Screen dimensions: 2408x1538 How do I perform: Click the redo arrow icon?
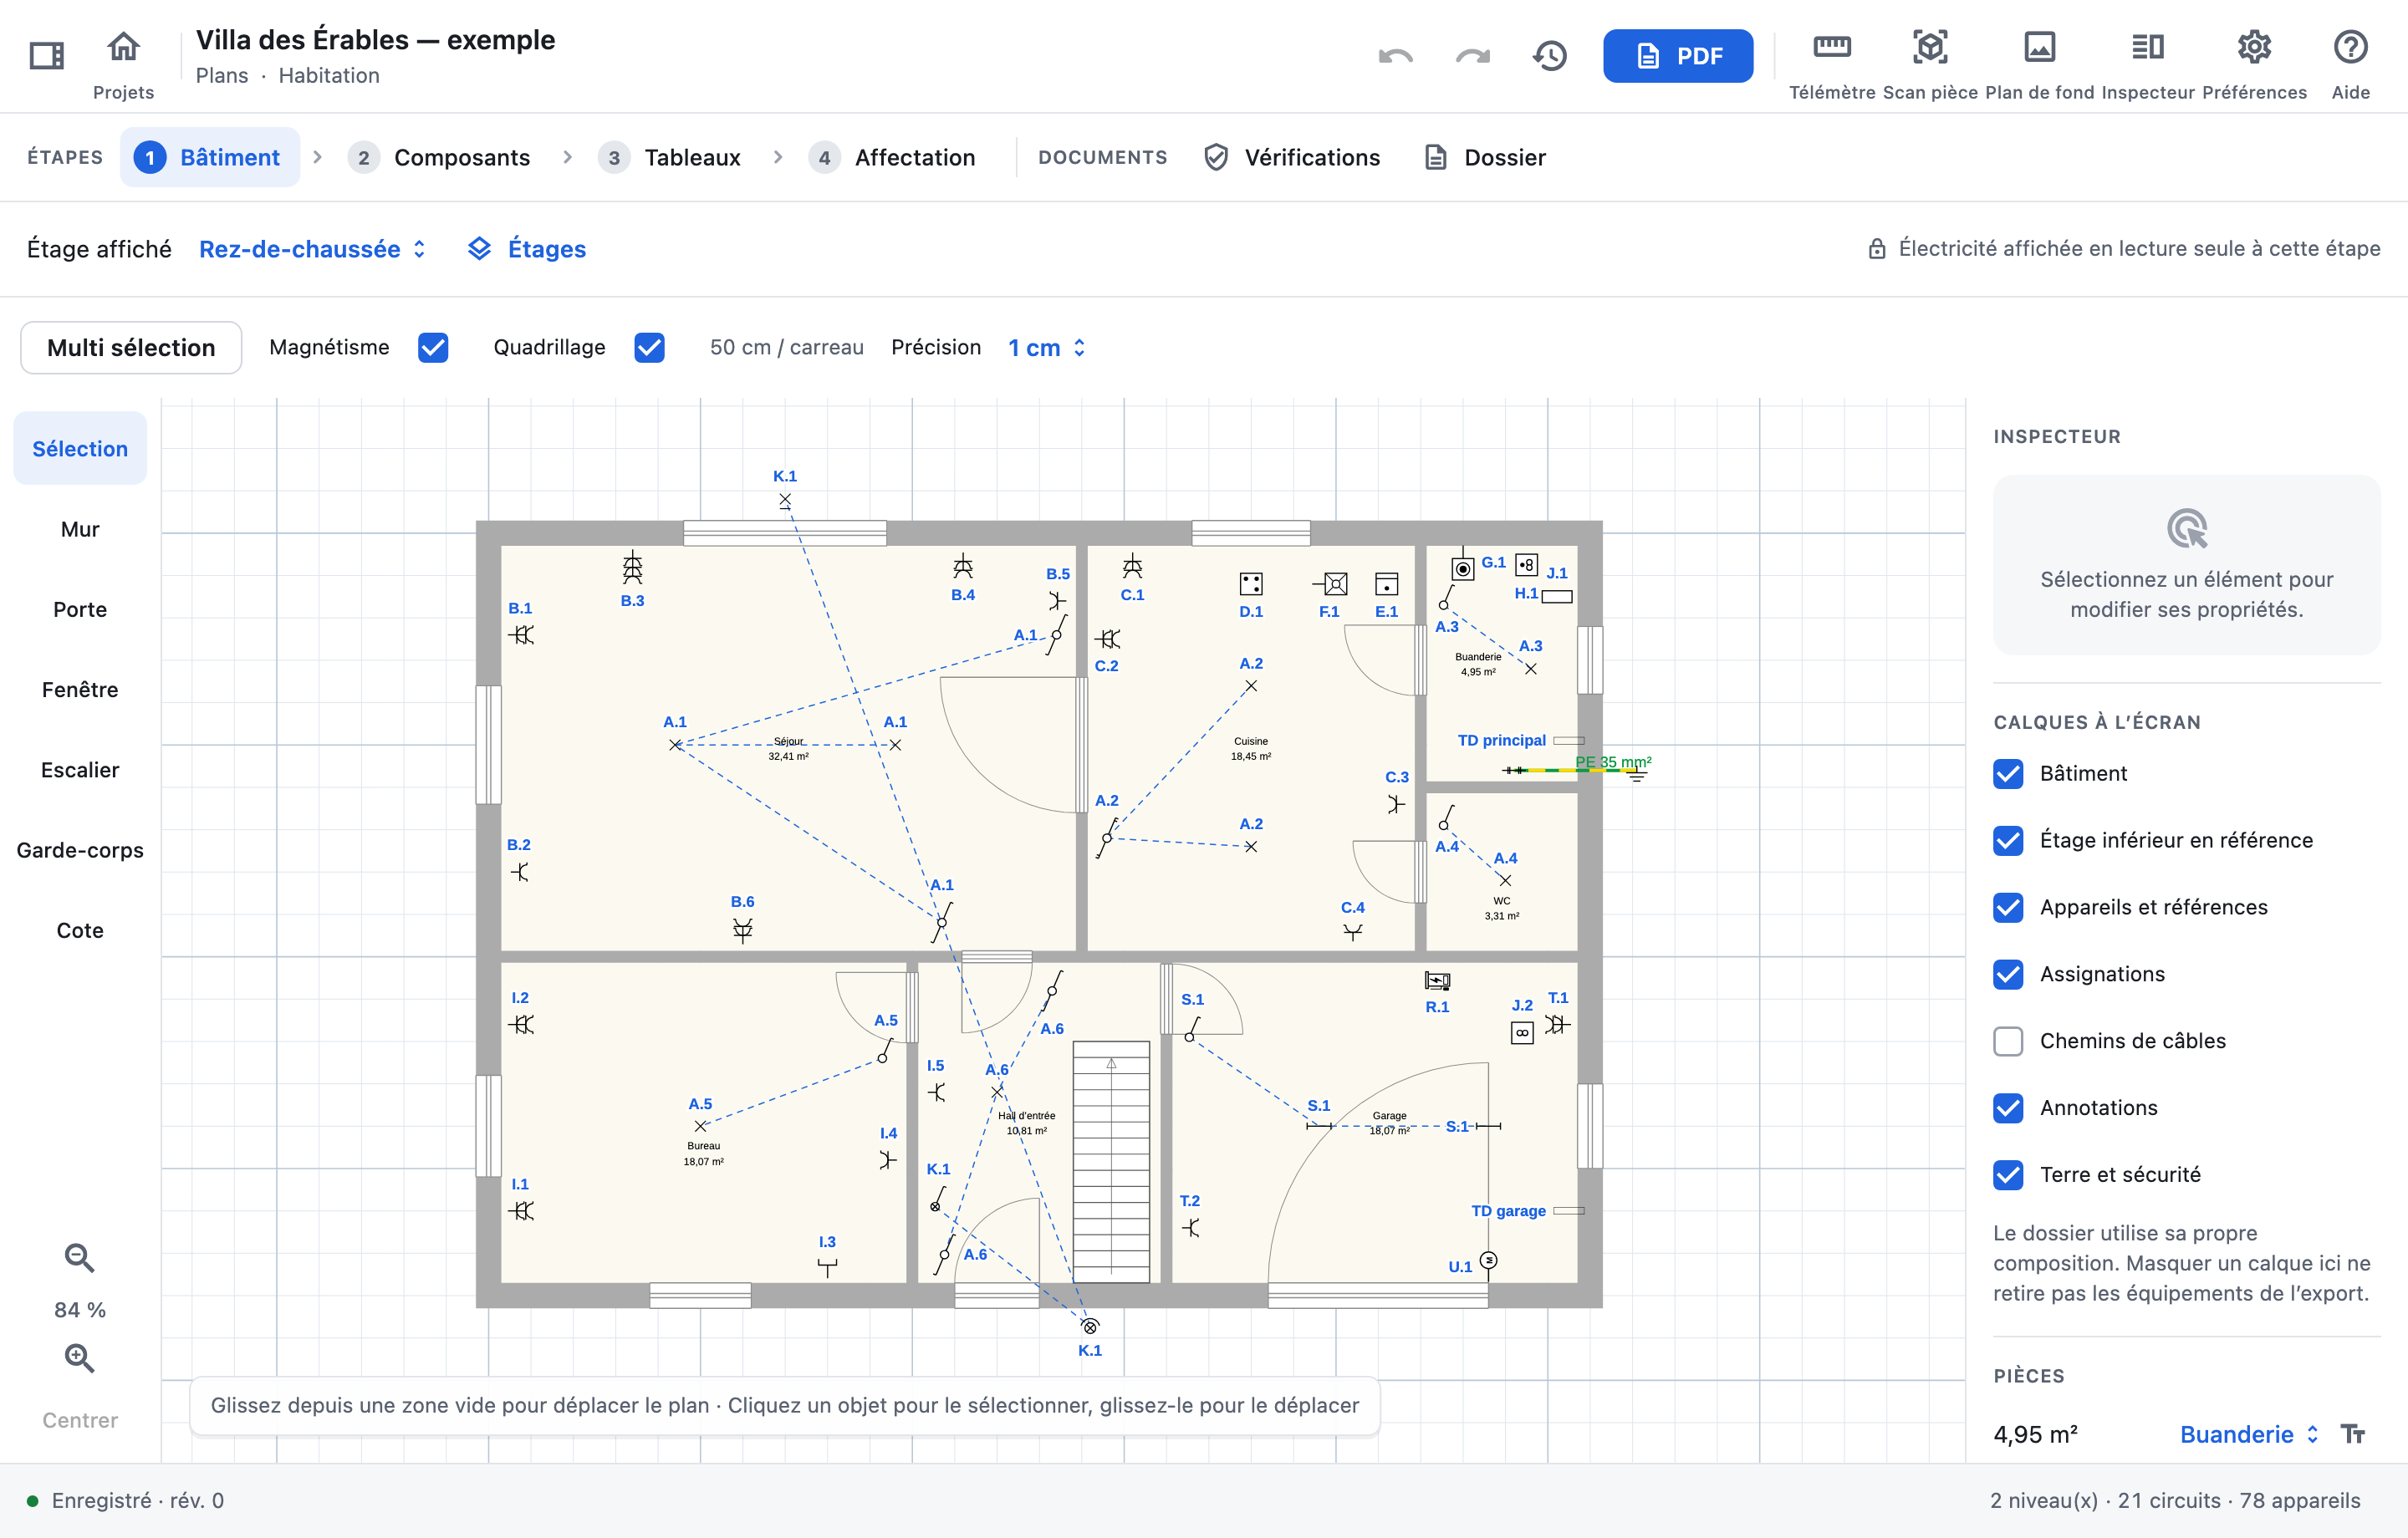coord(1472,56)
